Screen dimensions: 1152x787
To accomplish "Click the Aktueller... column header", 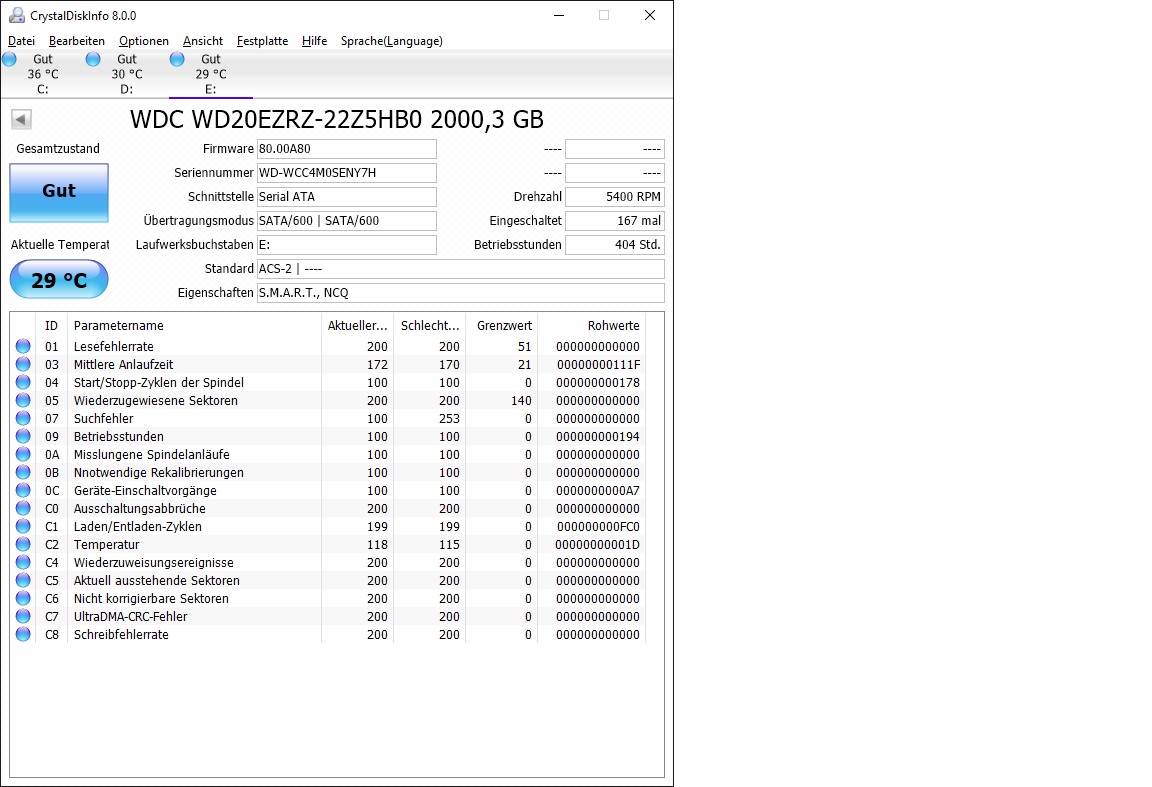I will click(x=357, y=326).
